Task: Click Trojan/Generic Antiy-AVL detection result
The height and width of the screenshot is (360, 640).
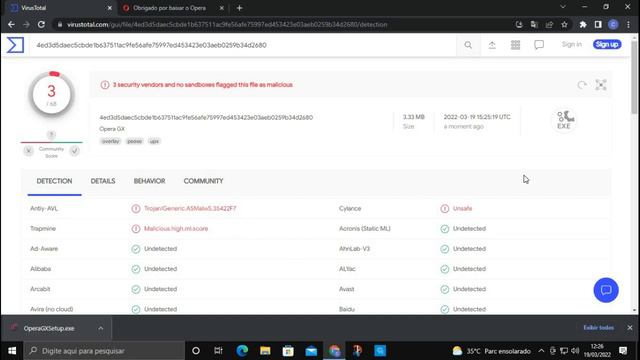Action: [x=190, y=209]
